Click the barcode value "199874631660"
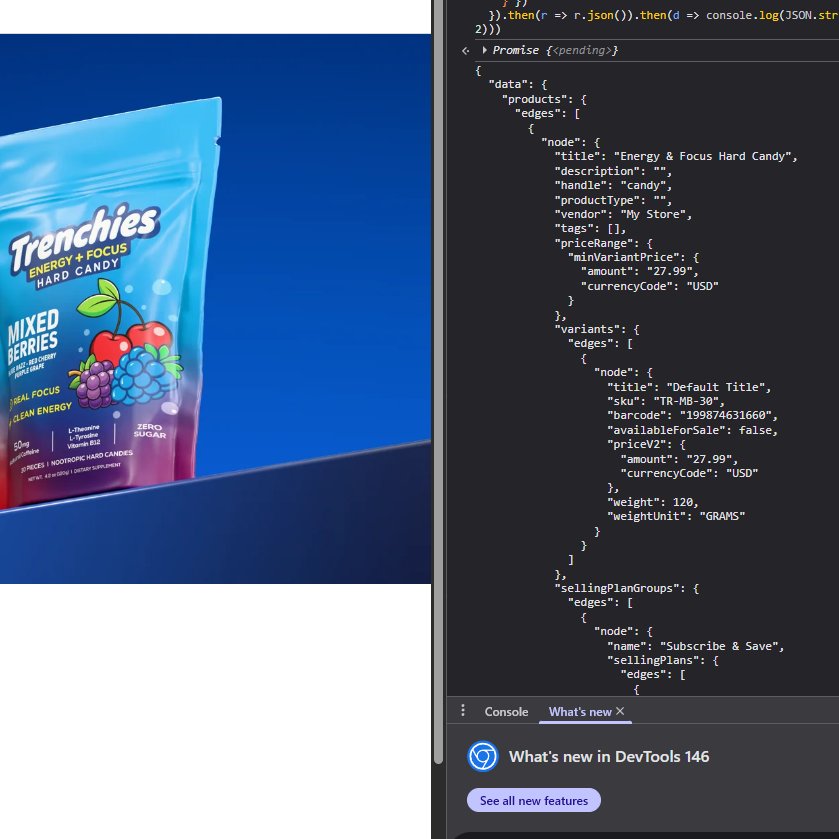The width and height of the screenshot is (839, 839). [x=728, y=415]
